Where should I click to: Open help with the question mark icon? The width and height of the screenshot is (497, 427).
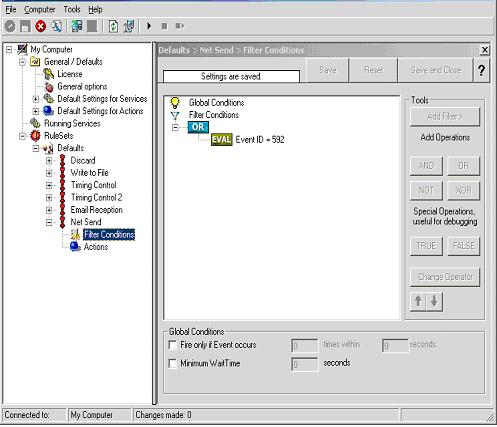click(x=481, y=70)
